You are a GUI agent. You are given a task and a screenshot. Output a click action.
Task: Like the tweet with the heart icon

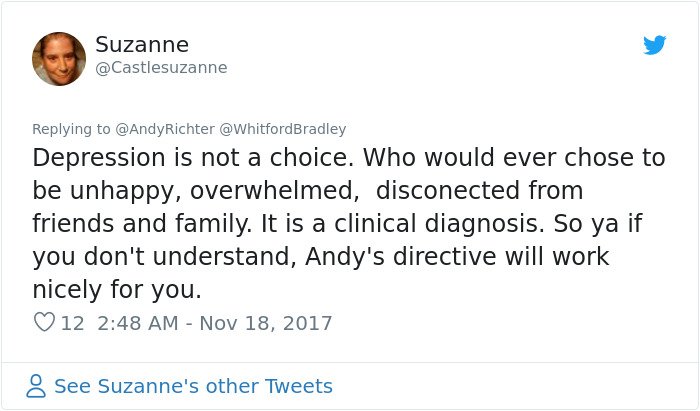(x=44, y=322)
